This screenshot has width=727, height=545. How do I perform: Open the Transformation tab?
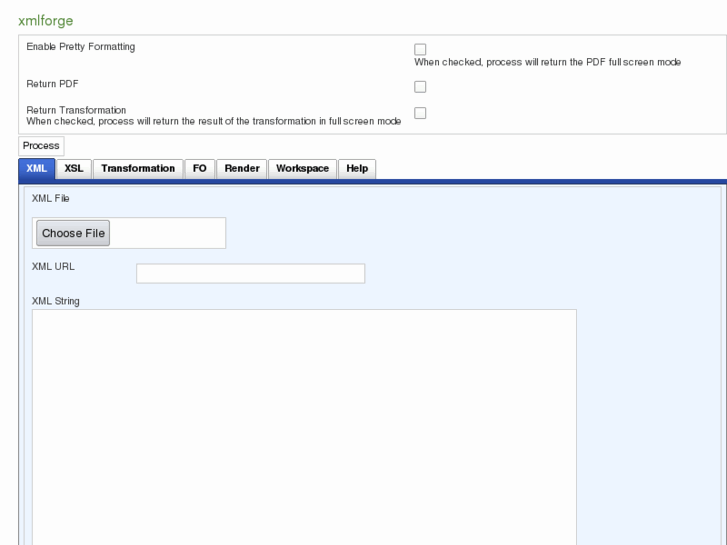[138, 168]
